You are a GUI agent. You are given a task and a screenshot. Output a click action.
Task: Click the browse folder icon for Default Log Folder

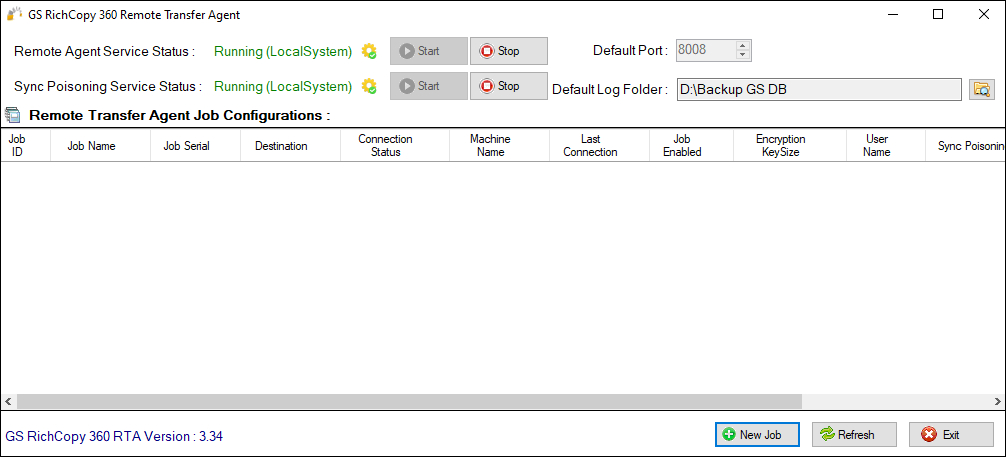tap(982, 89)
